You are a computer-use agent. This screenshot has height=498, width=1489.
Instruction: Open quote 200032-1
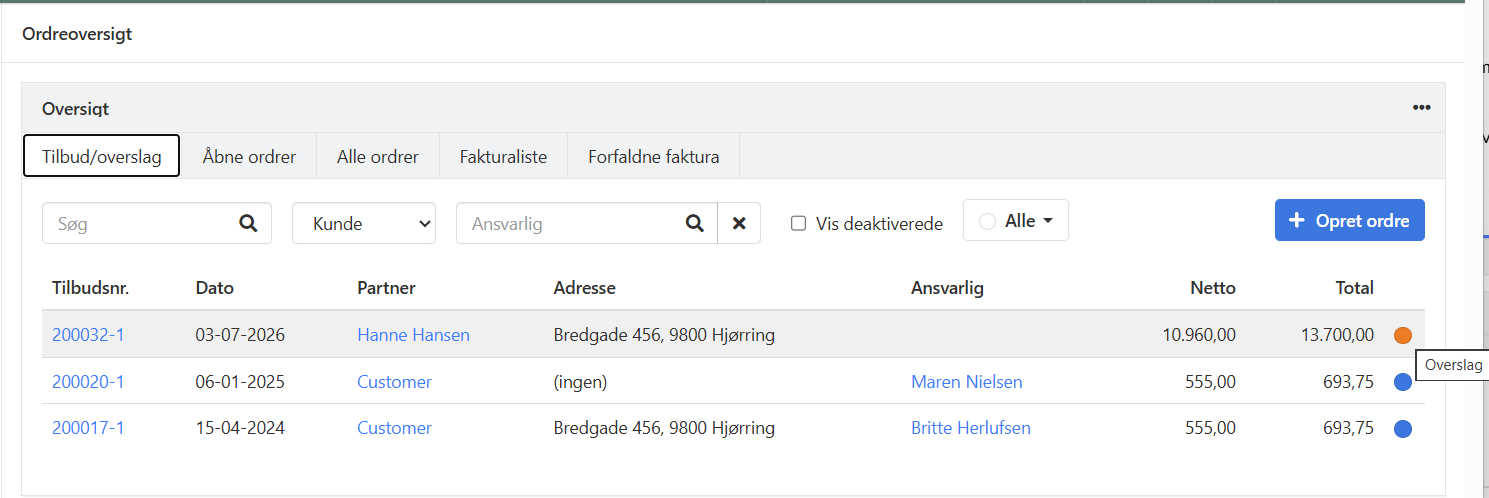(x=88, y=335)
